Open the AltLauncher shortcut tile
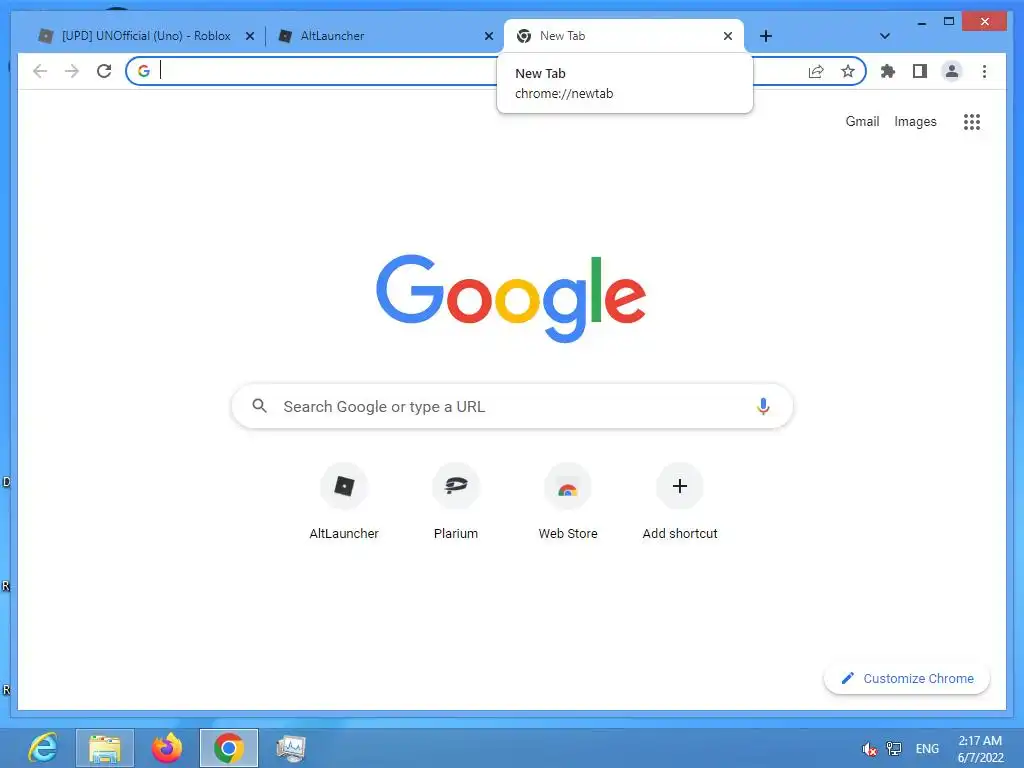1024x768 pixels. click(344, 502)
